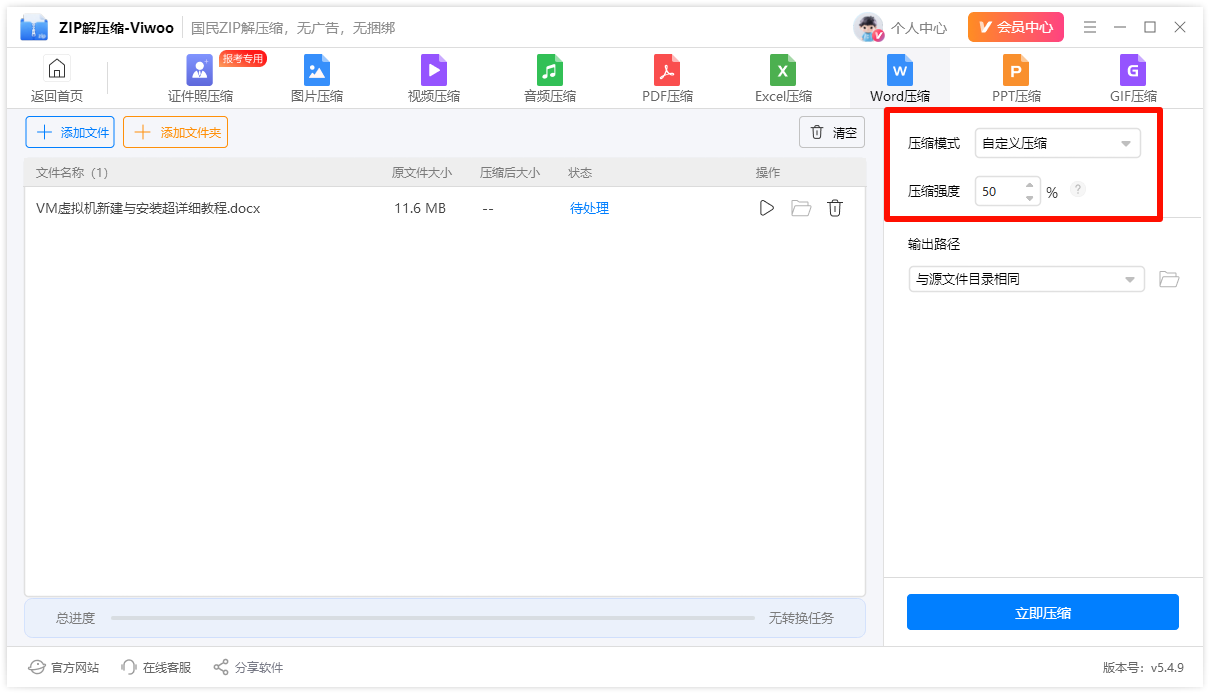Click the 无转换任务 progress status text
The height and width of the screenshot is (694, 1210).
pos(801,618)
